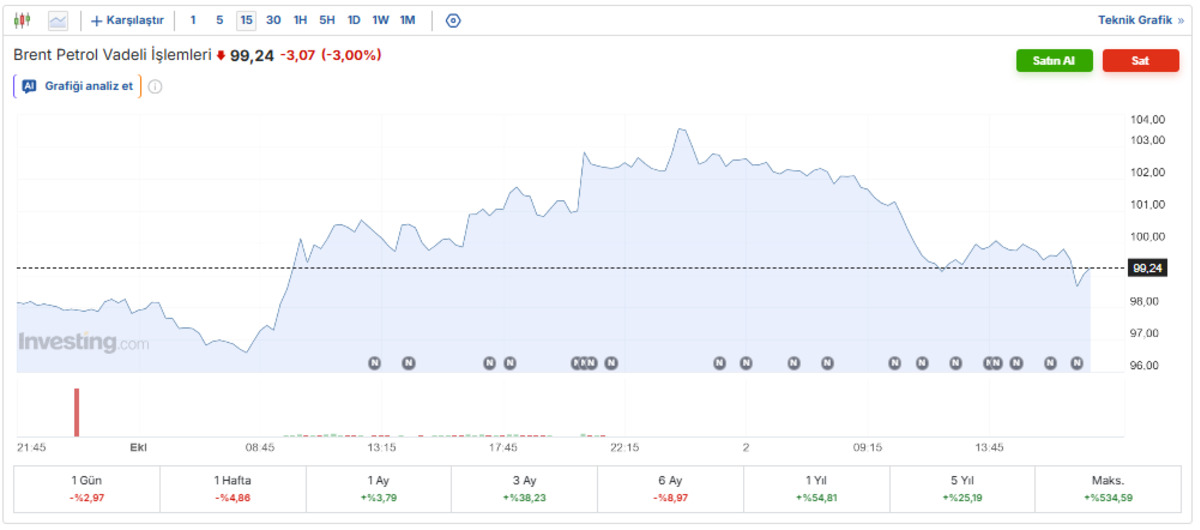The height and width of the screenshot is (530, 1200).
Task: Choose the 1M interval
Action: point(407,20)
